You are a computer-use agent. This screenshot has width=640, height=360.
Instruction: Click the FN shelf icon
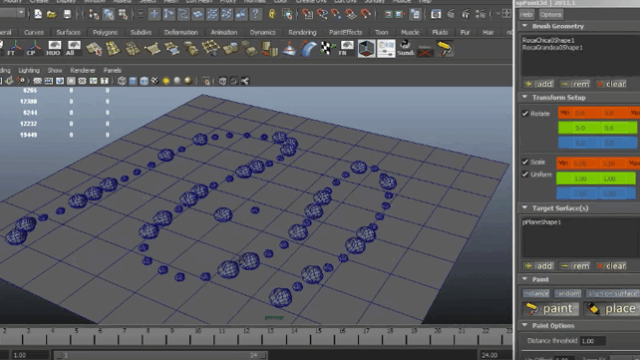click(x=346, y=48)
